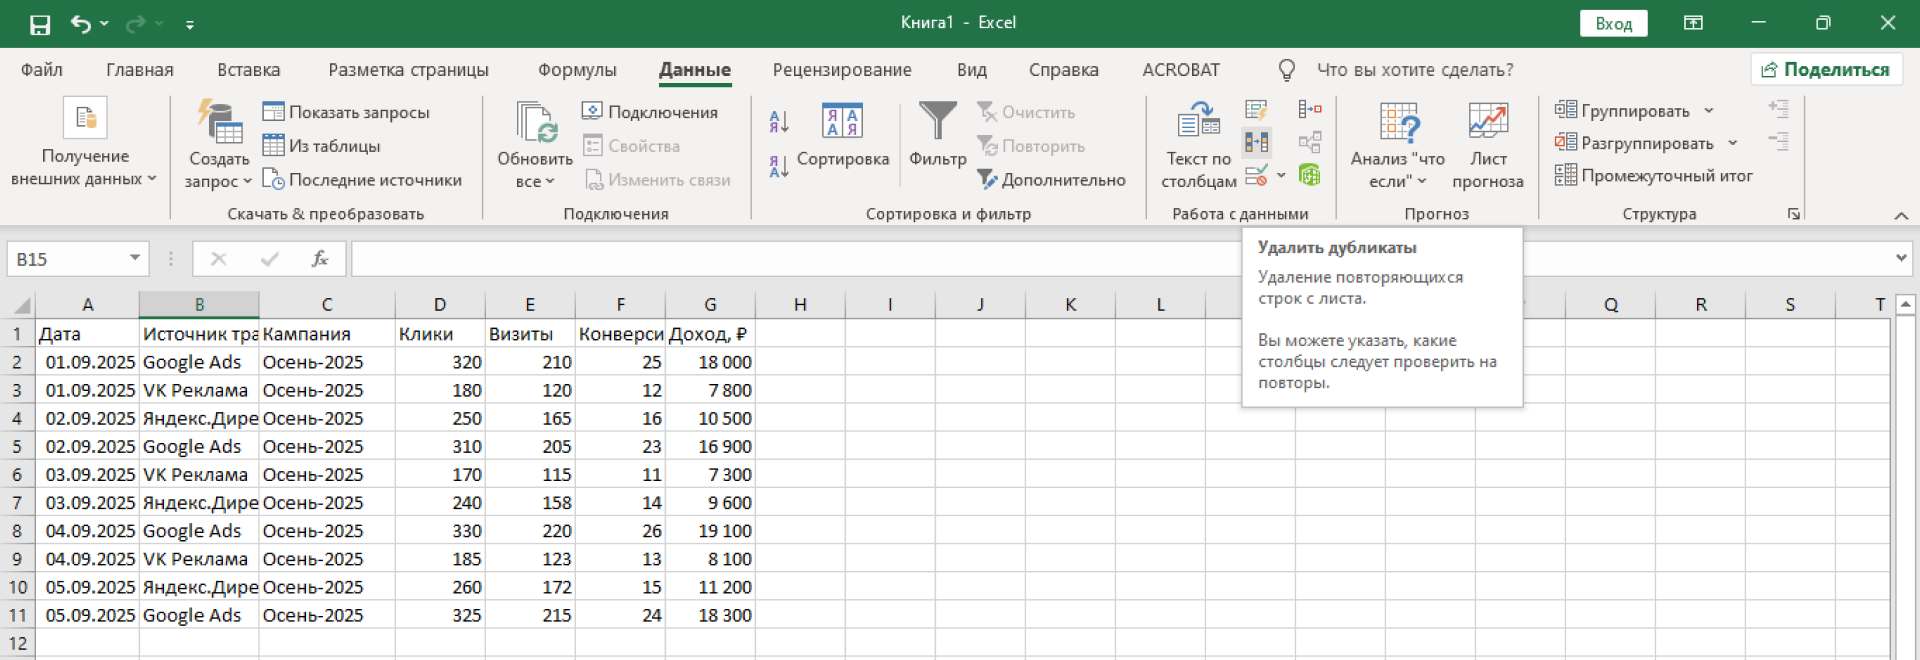
Task: Click the green Manage Data Model icon
Action: point(1309,175)
